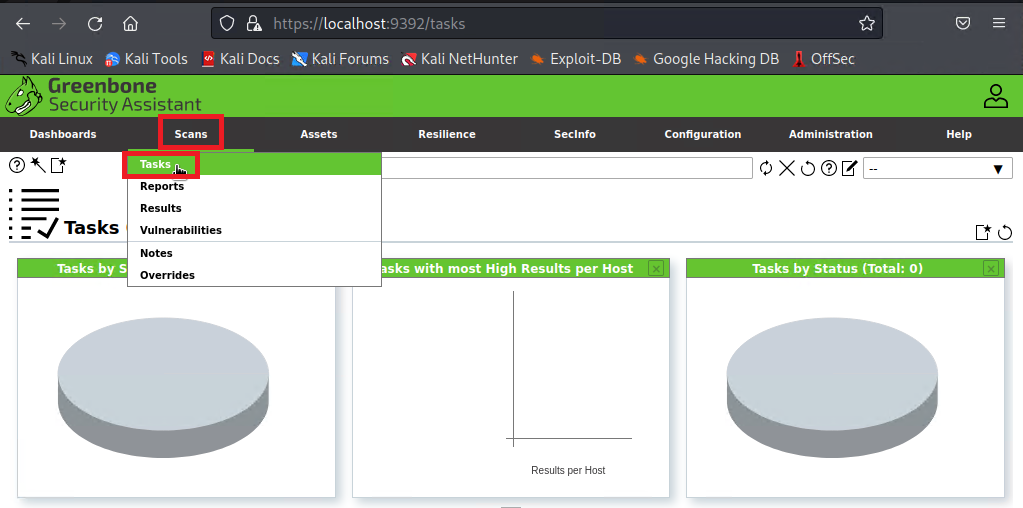Open Google Hacking DB bookmark
This screenshot has height=508, width=1023.
pyautogui.click(x=707, y=59)
